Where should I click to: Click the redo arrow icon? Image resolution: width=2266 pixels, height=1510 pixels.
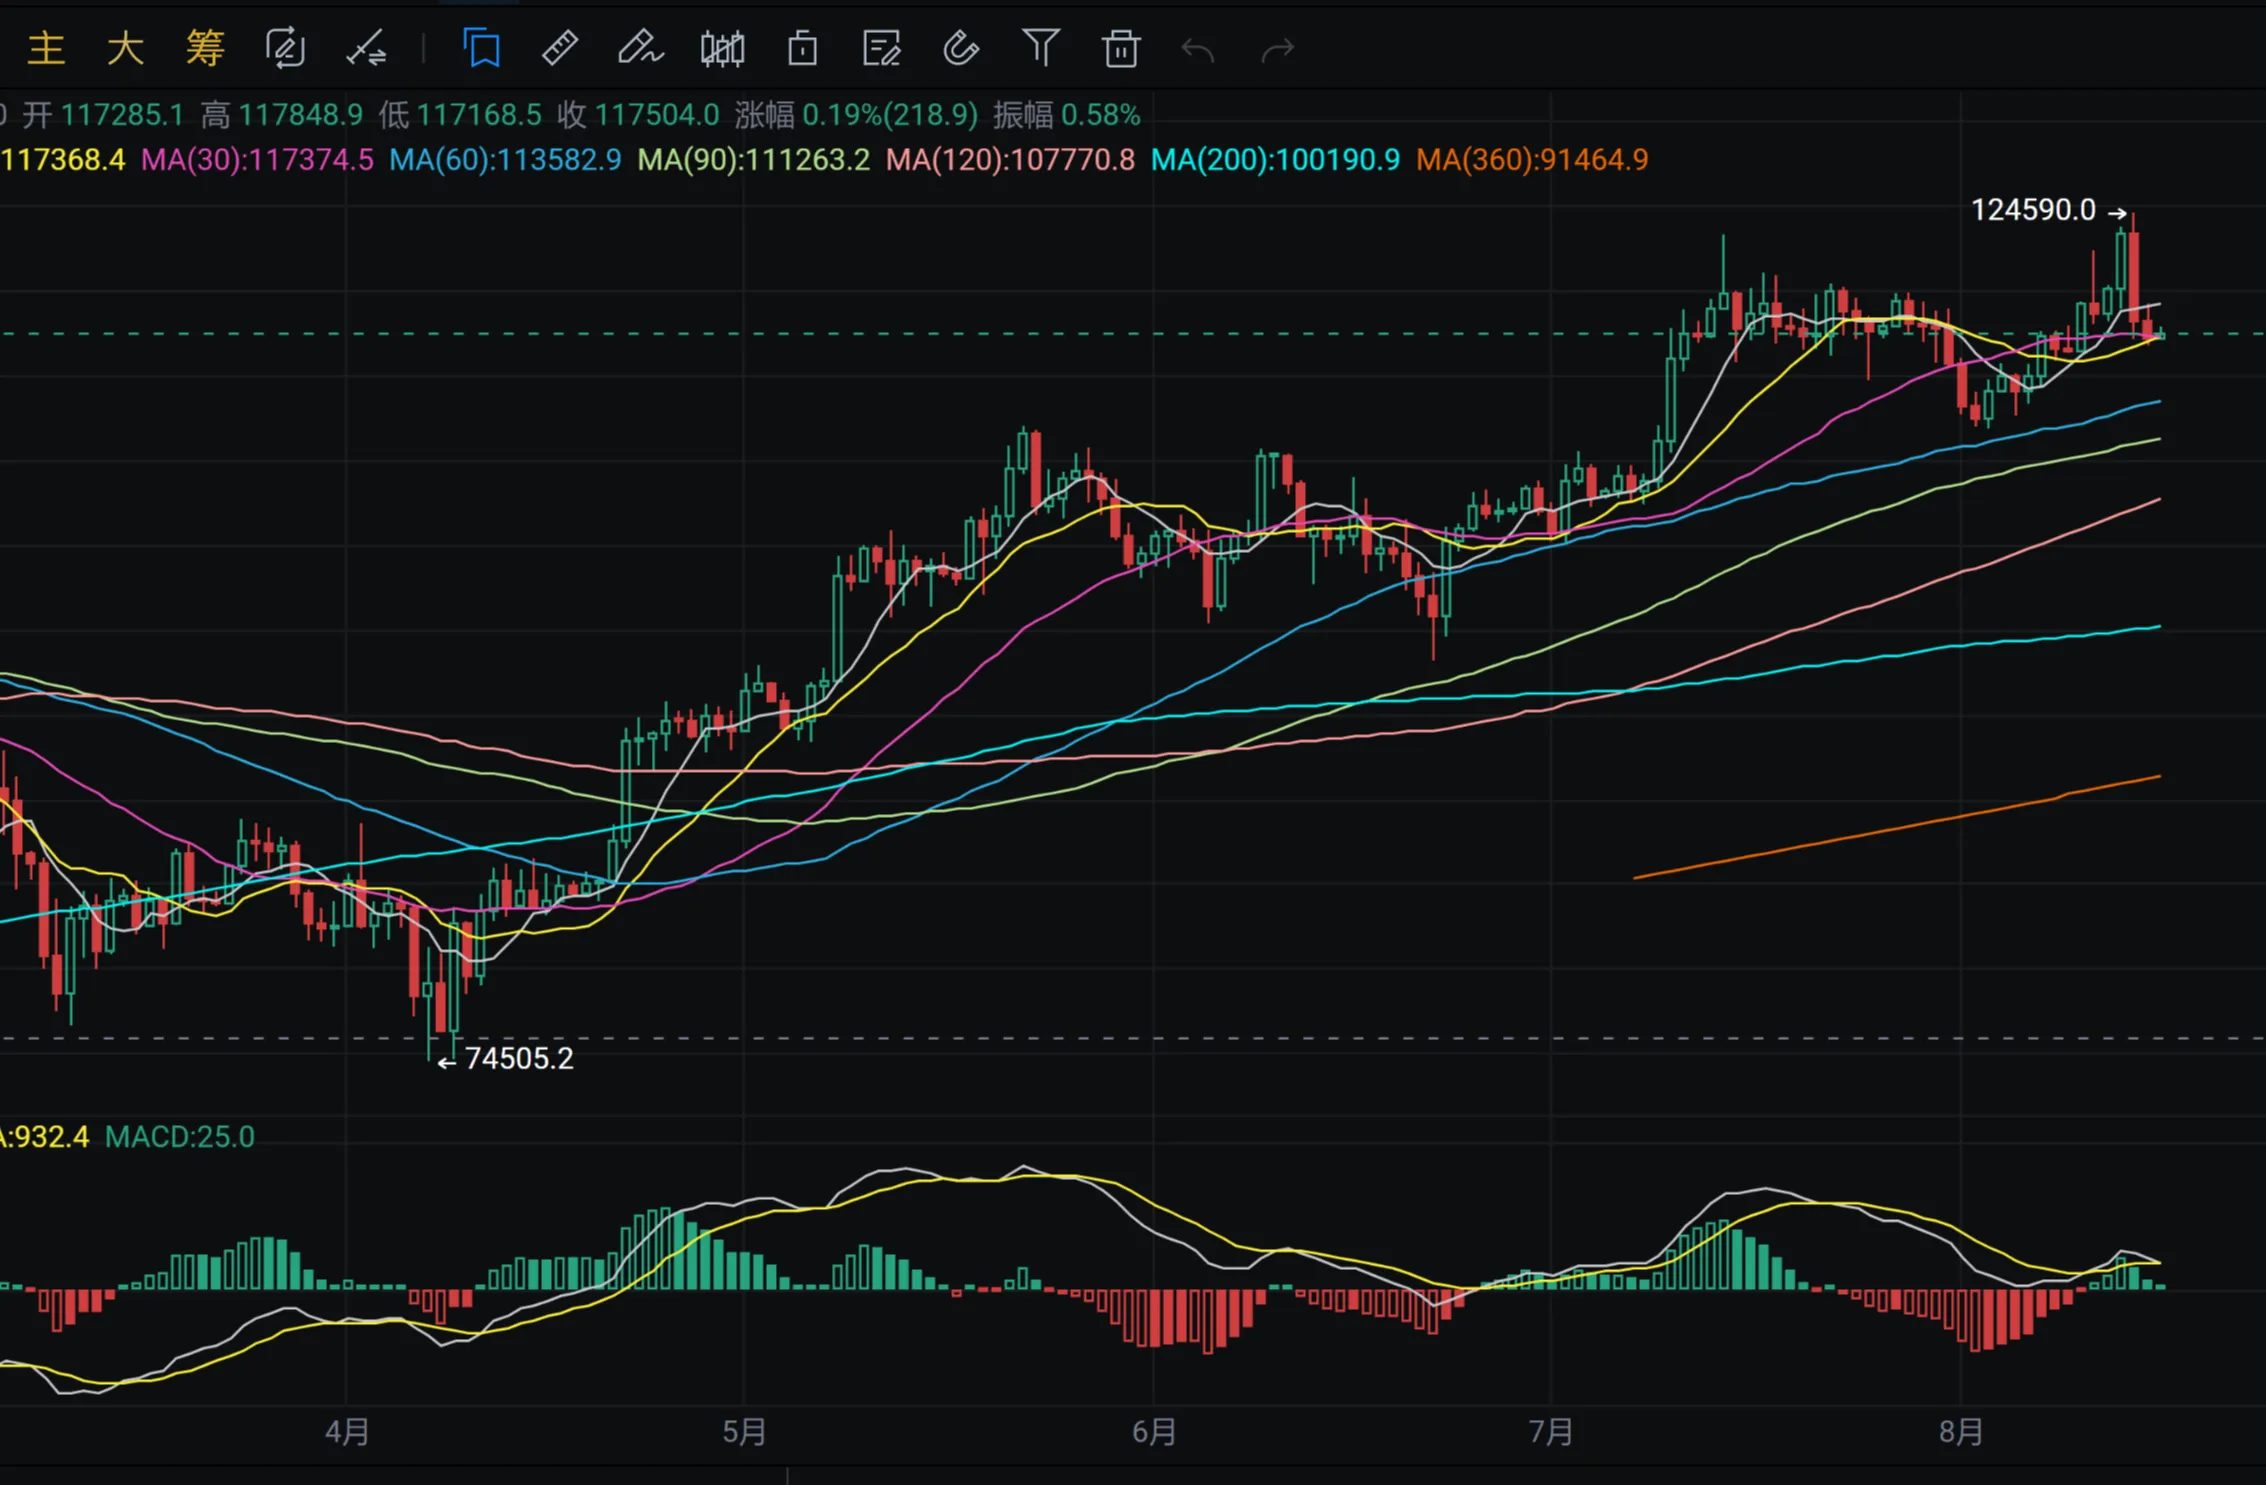pyautogui.click(x=1277, y=50)
